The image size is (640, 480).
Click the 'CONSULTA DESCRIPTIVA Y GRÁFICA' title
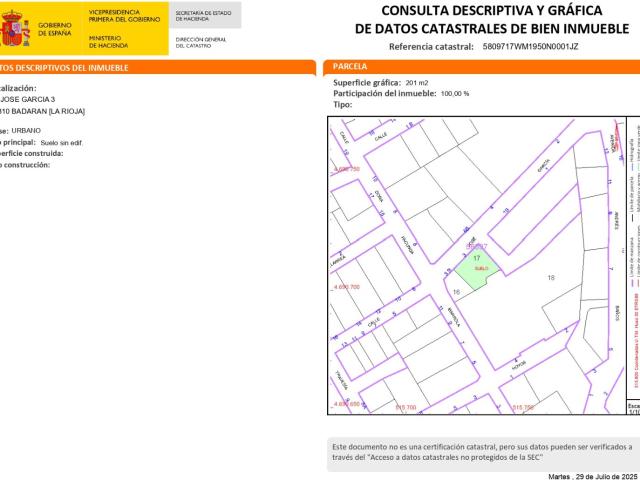491,10
